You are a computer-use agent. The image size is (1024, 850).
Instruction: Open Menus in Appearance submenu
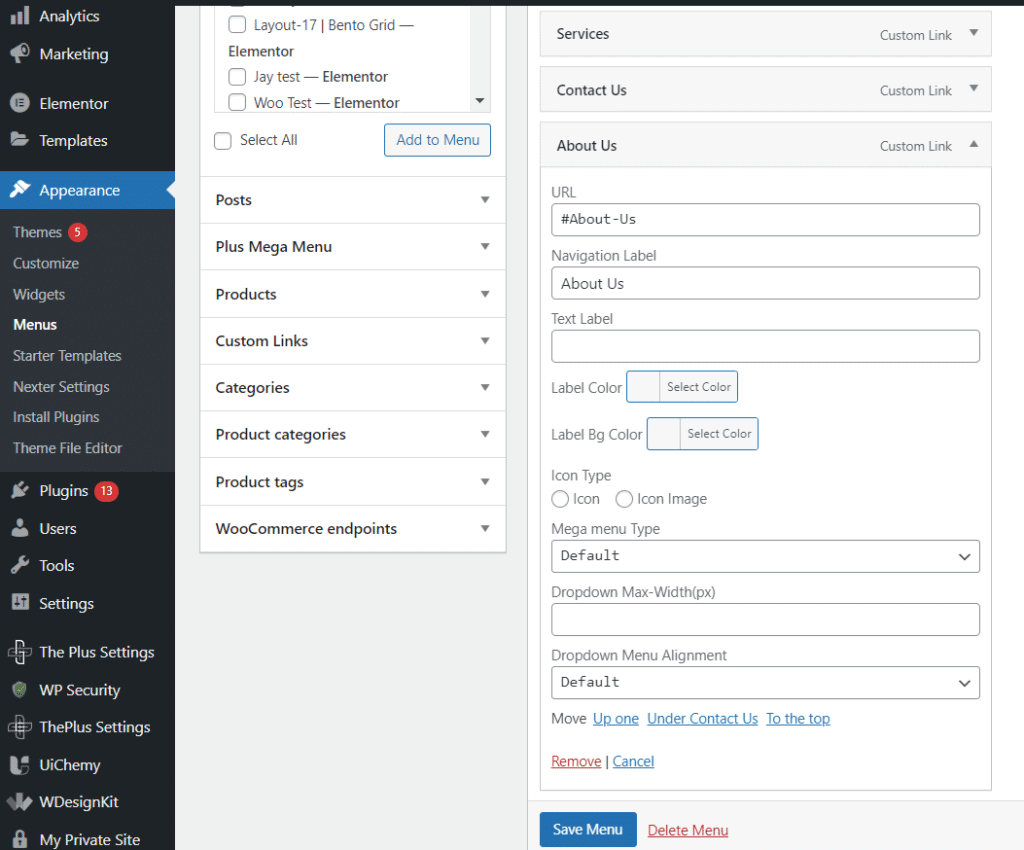click(35, 324)
